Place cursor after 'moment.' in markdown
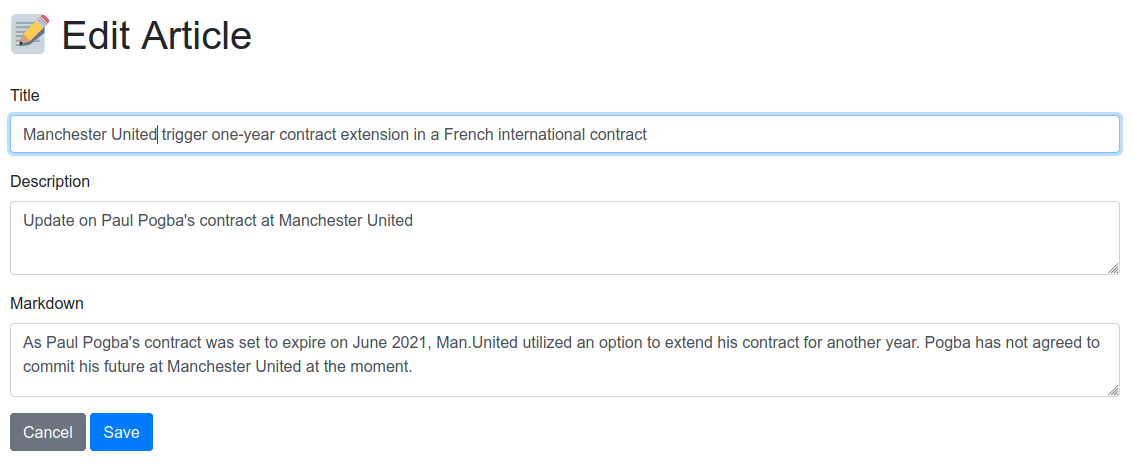This screenshot has height=474, width=1133. (x=413, y=366)
